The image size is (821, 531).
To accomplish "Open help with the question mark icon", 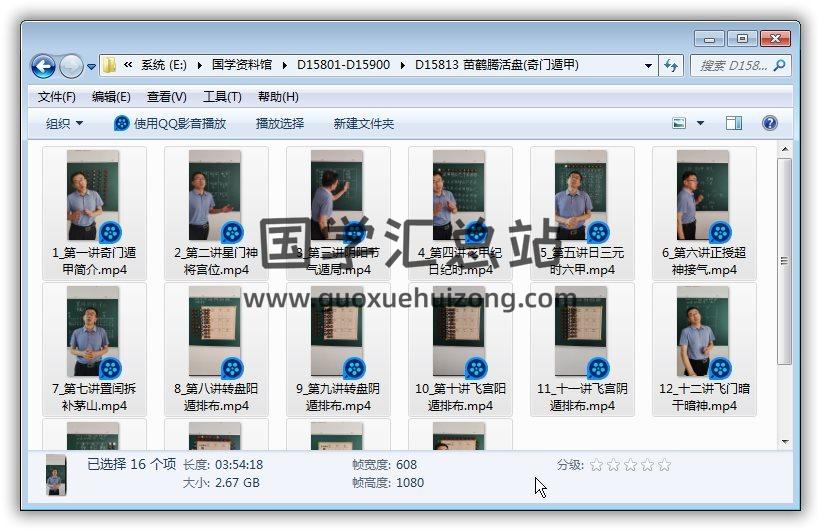I will (x=770, y=124).
